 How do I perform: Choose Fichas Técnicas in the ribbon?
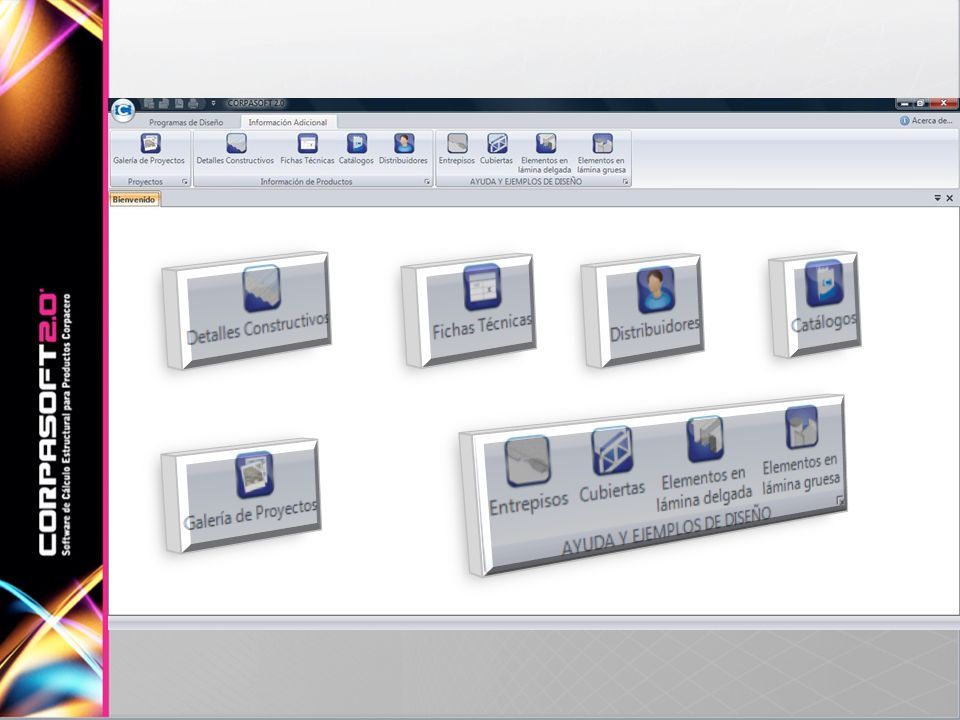[307, 150]
